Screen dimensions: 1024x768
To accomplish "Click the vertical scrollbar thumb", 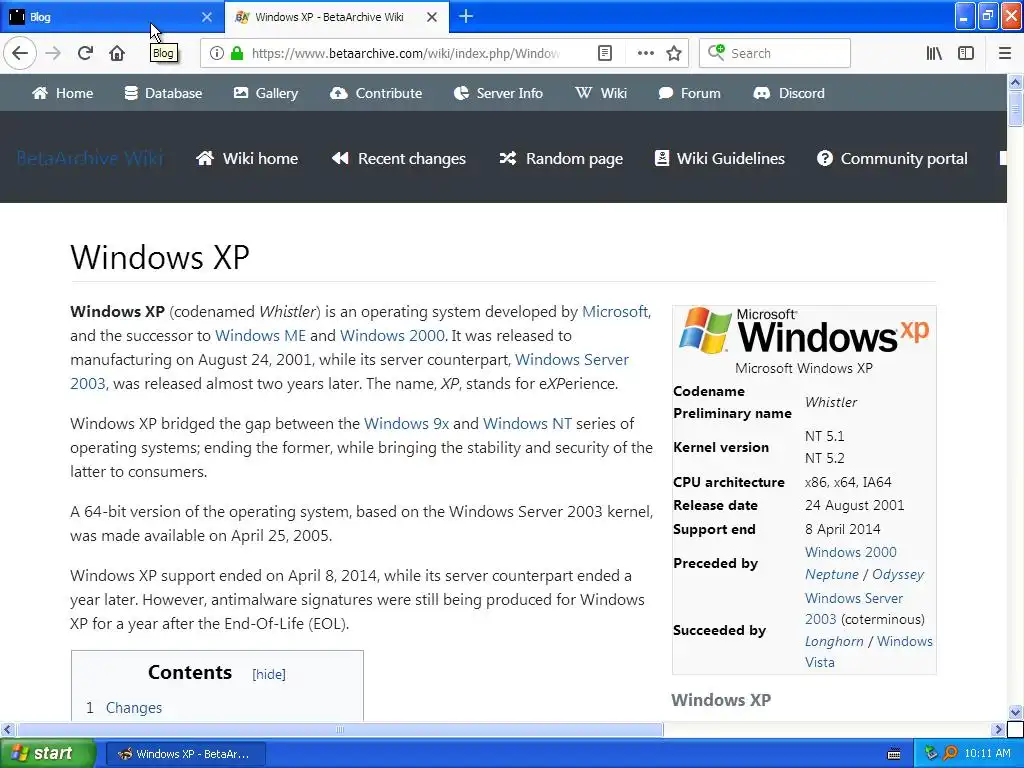I will 1016,108.
